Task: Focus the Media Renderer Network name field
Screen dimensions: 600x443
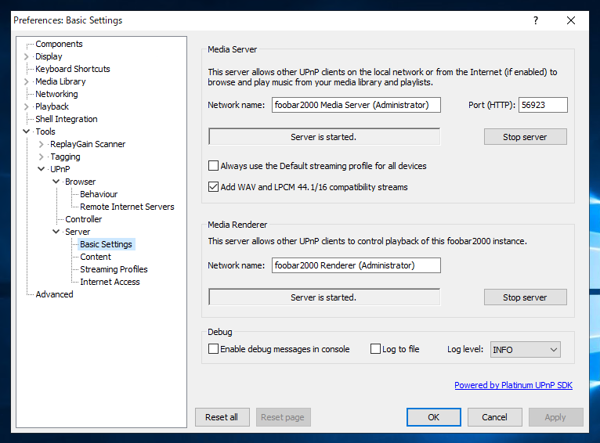Action: (356, 265)
